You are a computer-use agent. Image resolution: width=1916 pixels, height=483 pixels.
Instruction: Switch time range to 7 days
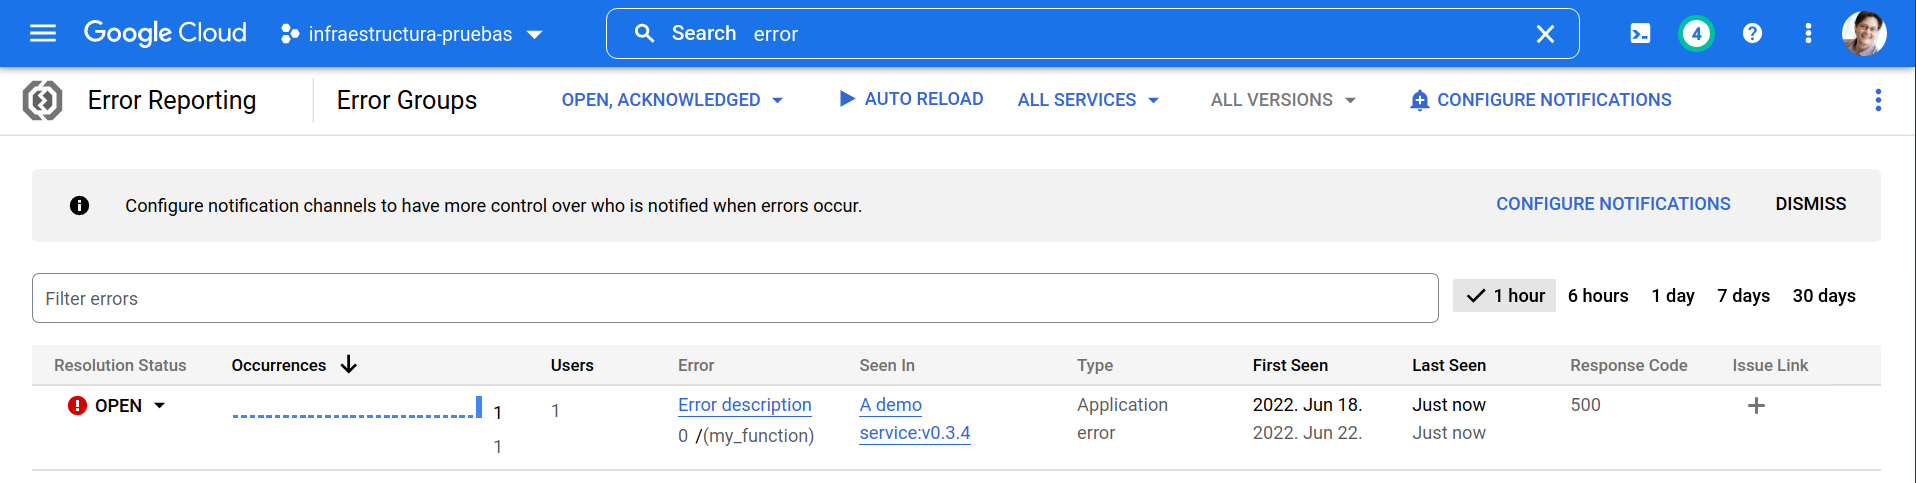(x=1742, y=296)
